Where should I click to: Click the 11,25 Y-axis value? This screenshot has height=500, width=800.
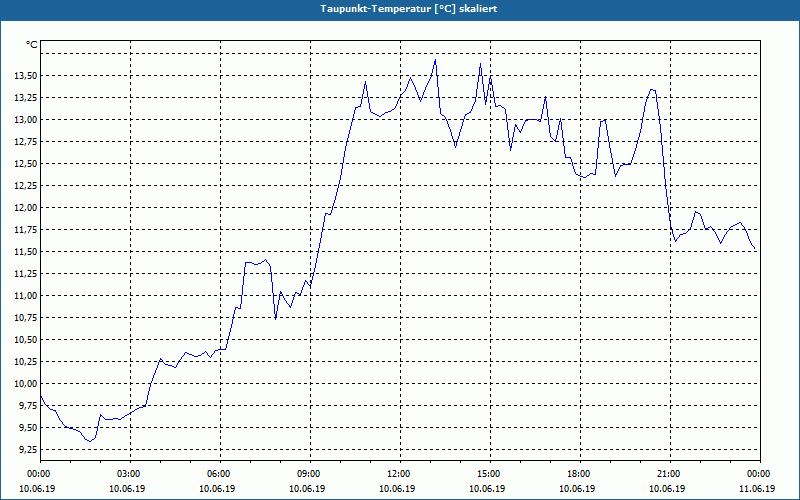tap(26, 273)
